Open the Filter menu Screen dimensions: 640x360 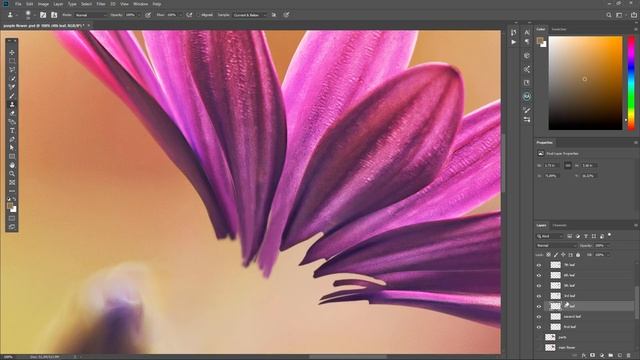tap(101, 4)
